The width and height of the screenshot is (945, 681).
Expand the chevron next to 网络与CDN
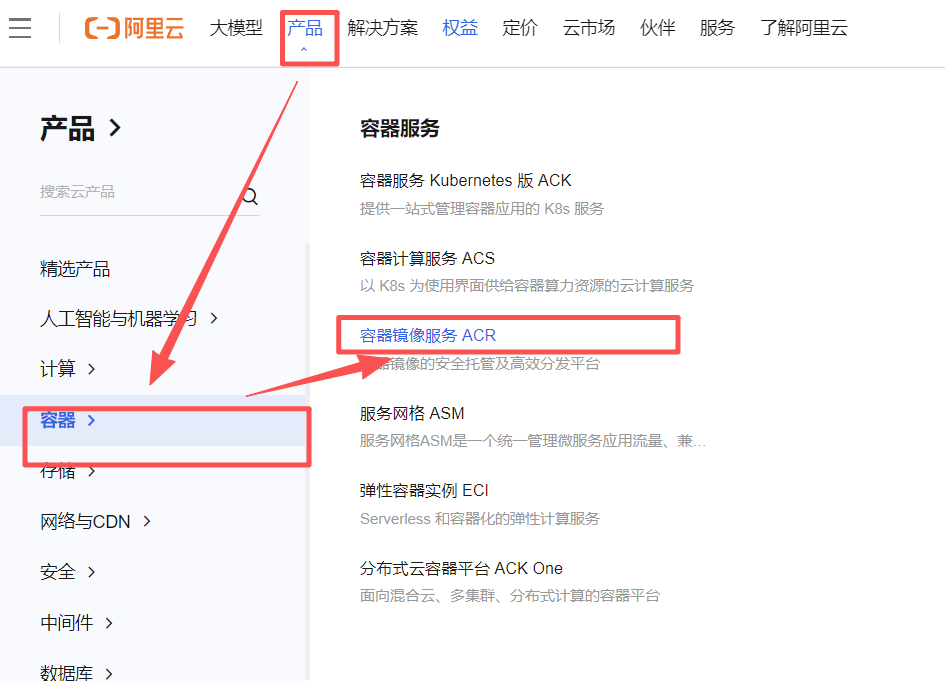tap(147, 521)
